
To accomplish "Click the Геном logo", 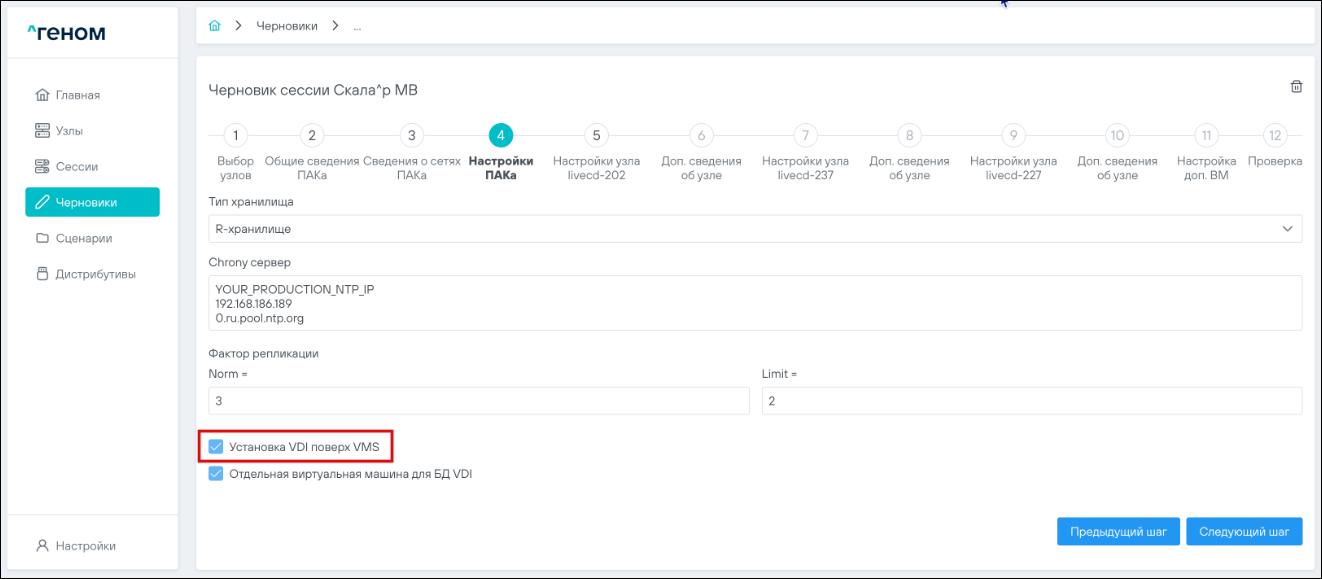I will point(66,33).
